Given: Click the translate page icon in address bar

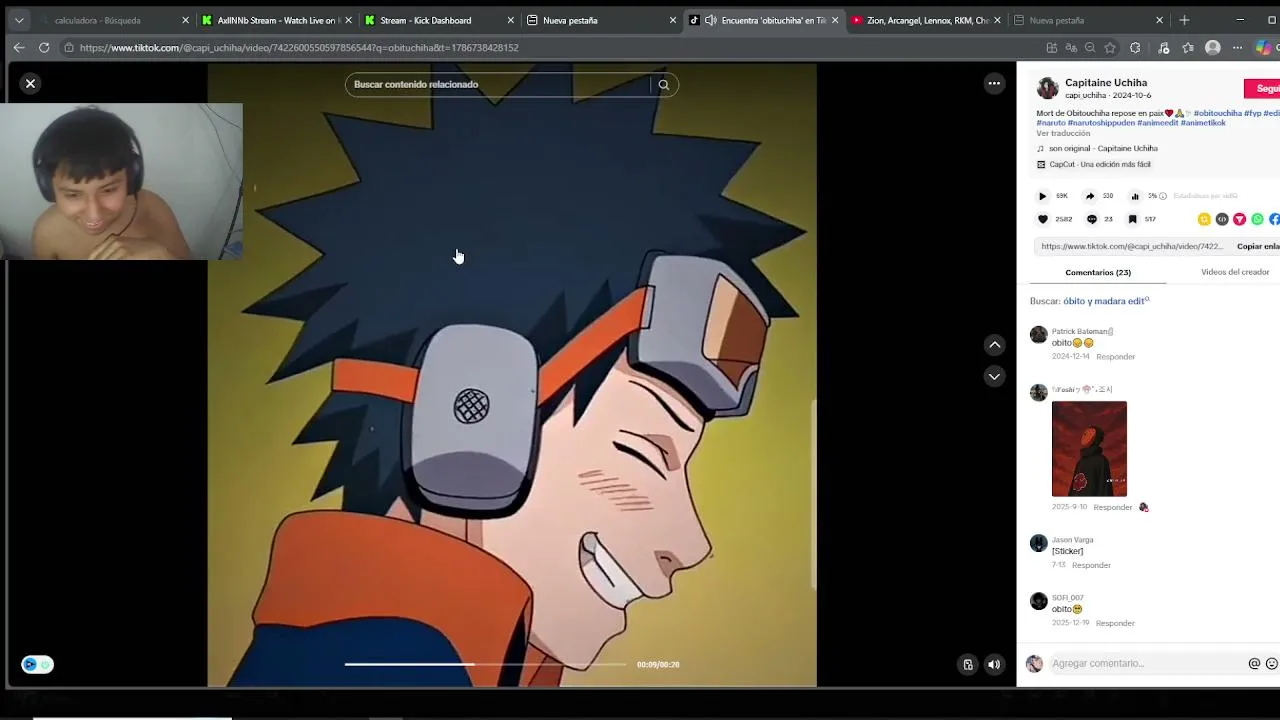Looking at the screenshot, I should [x=1071, y=47].
